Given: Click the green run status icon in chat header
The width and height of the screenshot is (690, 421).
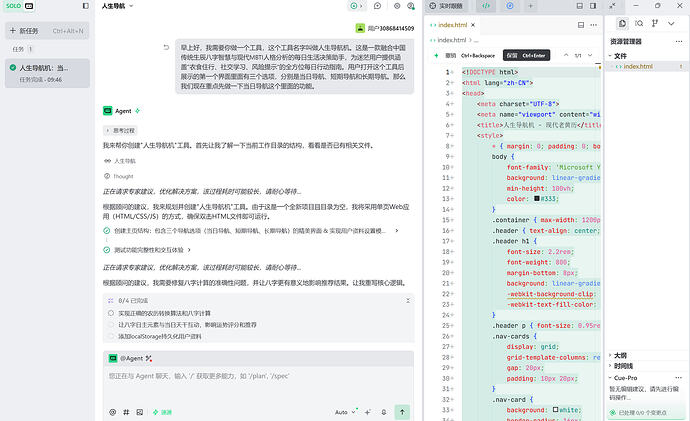Looking at the screenshot, I should click(x=354, y=6).
